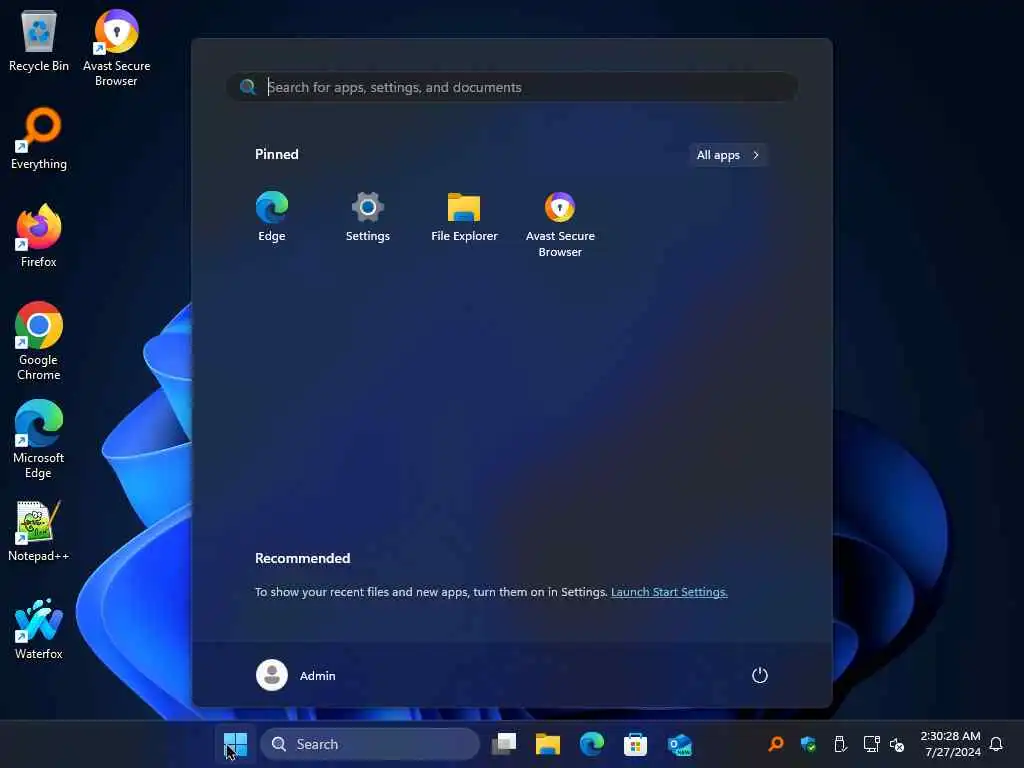Image resolution: width=1024 pixels, height=768 pixels.
Task: Click the Pinned section heading
Action: pyautogui.click(x=277, y=154)
